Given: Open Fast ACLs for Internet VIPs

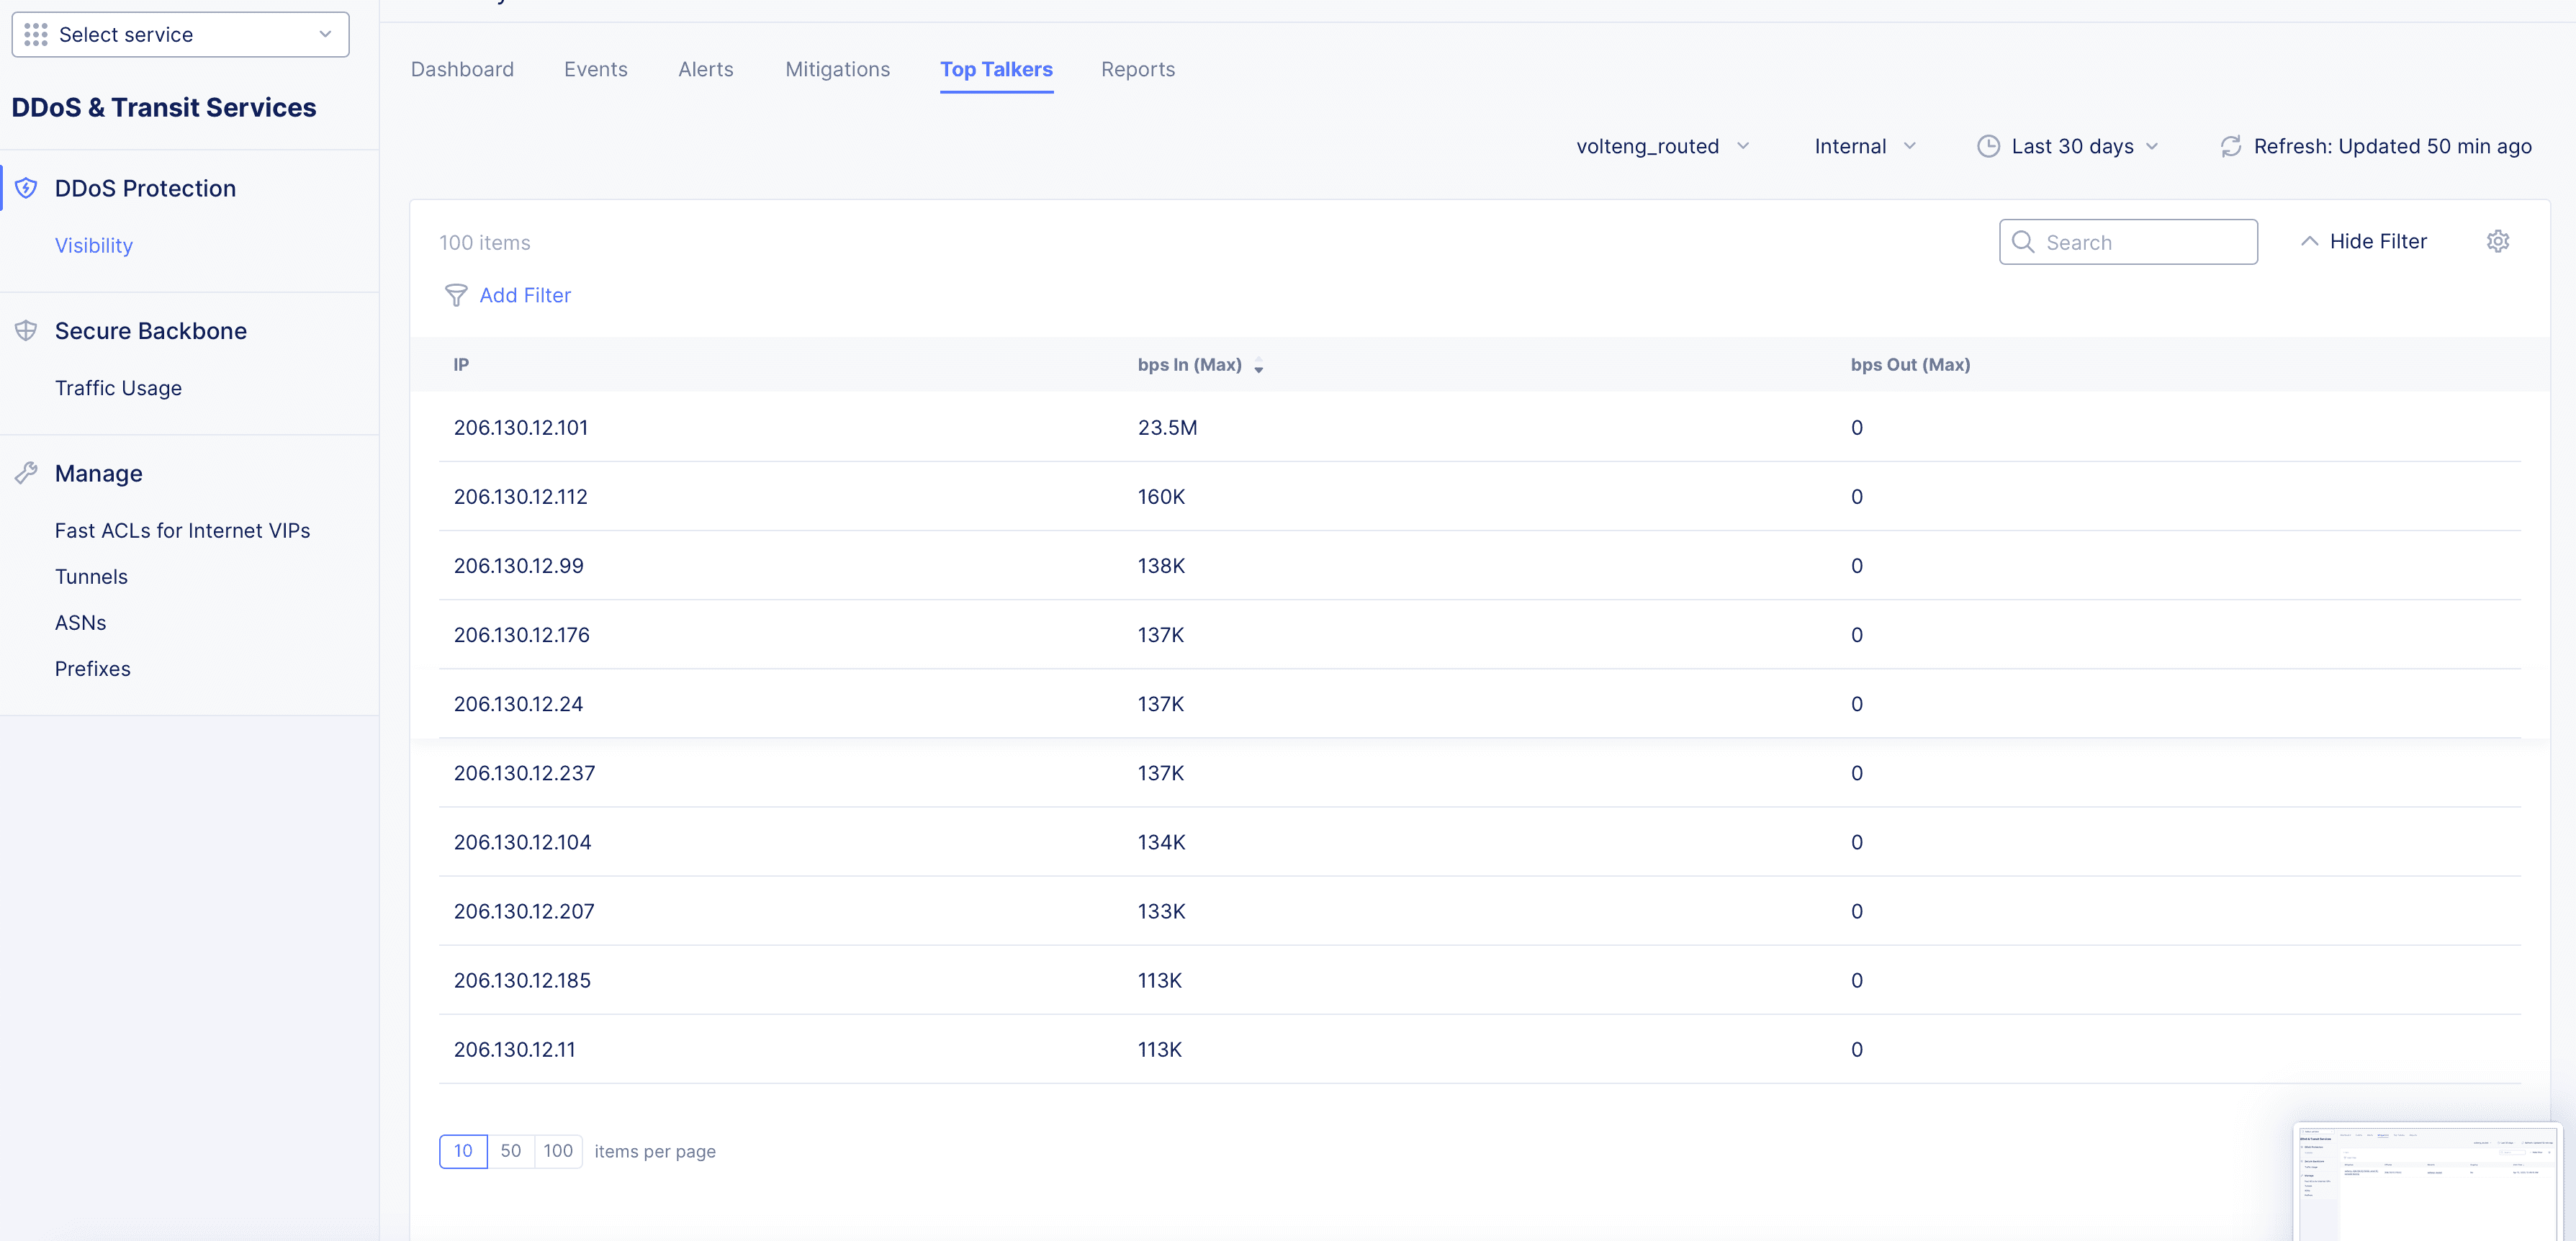Looking at the screenshot, I should [183, 530].
